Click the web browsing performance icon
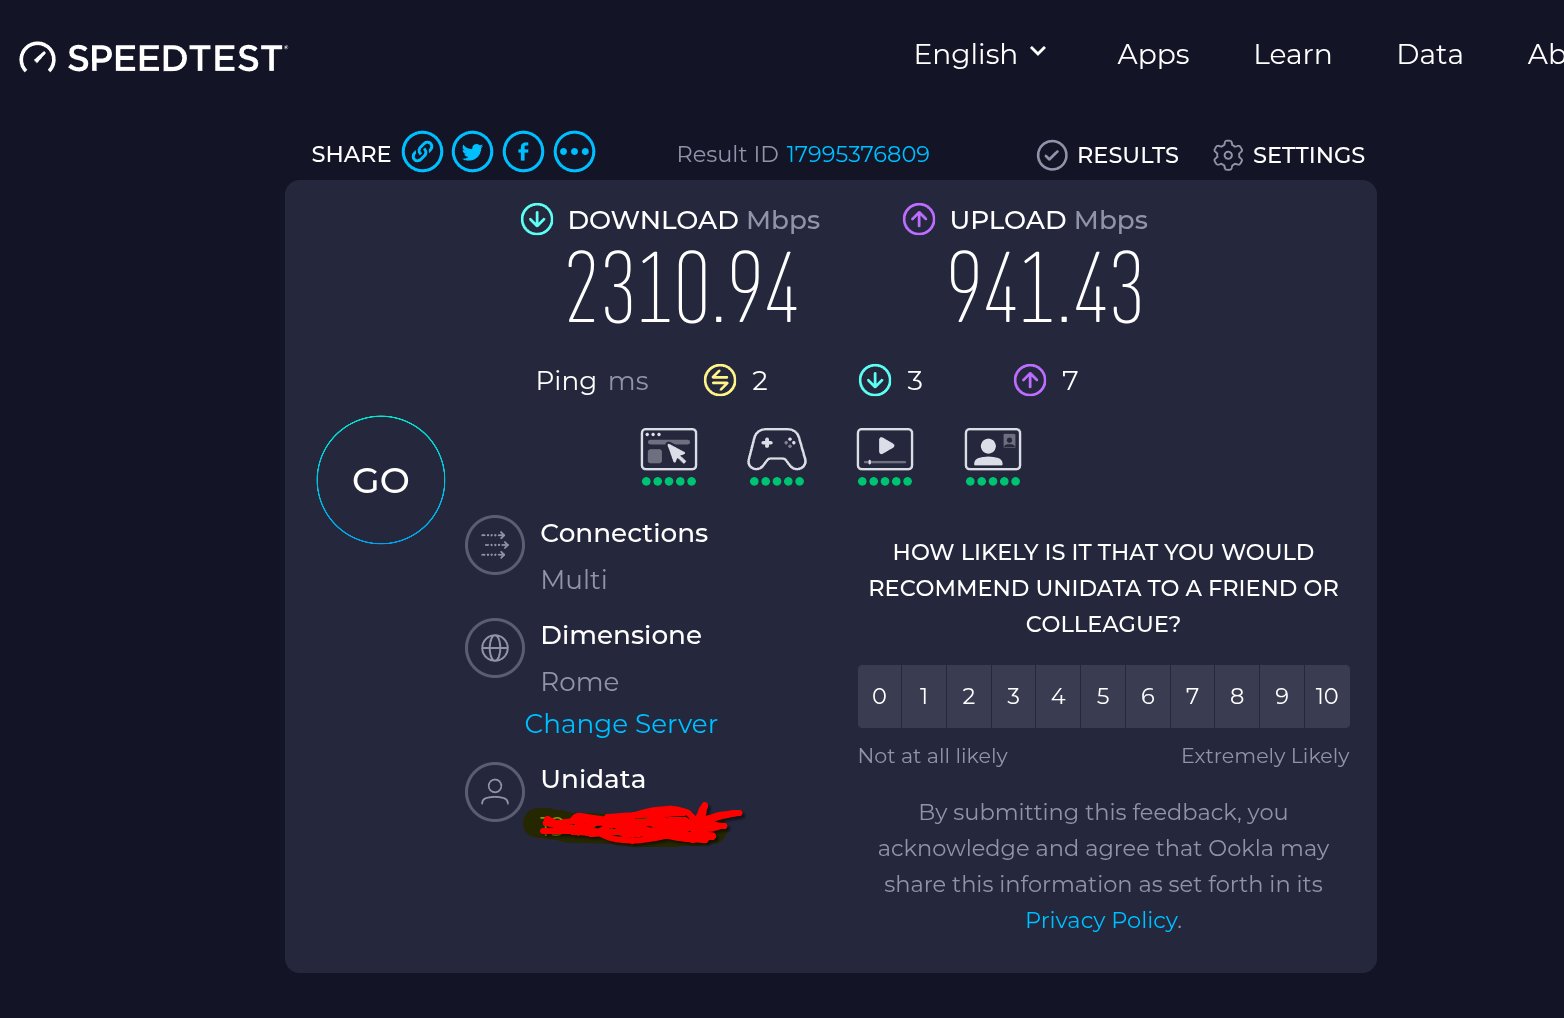1564x1018 pixels. point(669,451)
